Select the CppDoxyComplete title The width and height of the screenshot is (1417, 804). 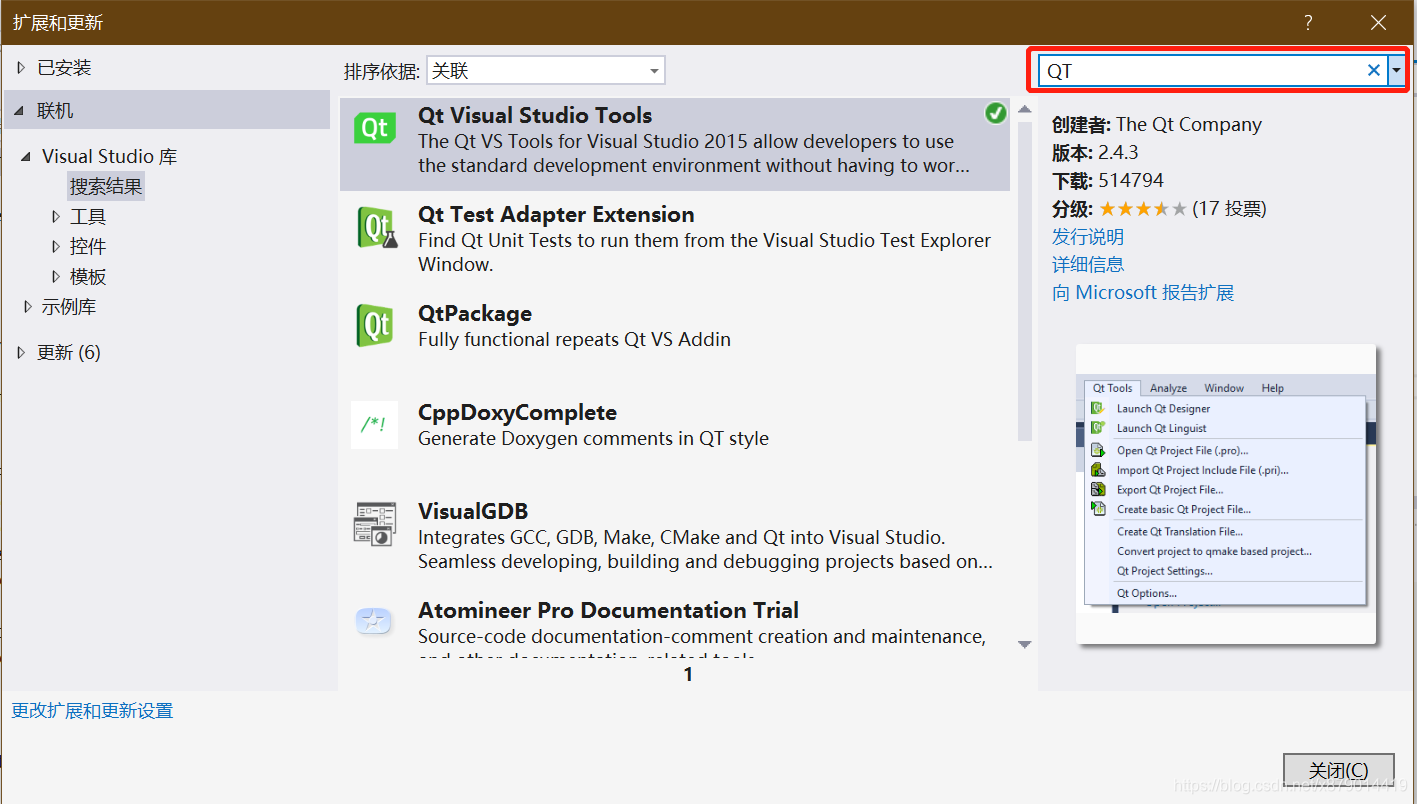coord(517,413)
